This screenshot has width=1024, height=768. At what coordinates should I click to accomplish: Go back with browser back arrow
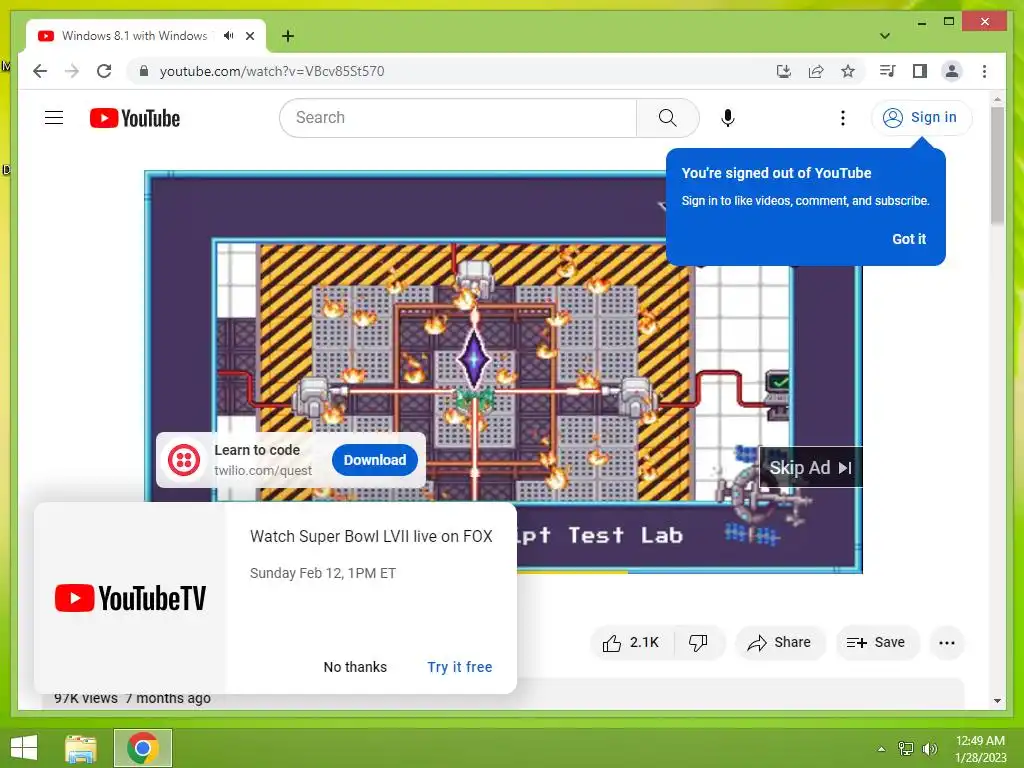pos(40,71)
